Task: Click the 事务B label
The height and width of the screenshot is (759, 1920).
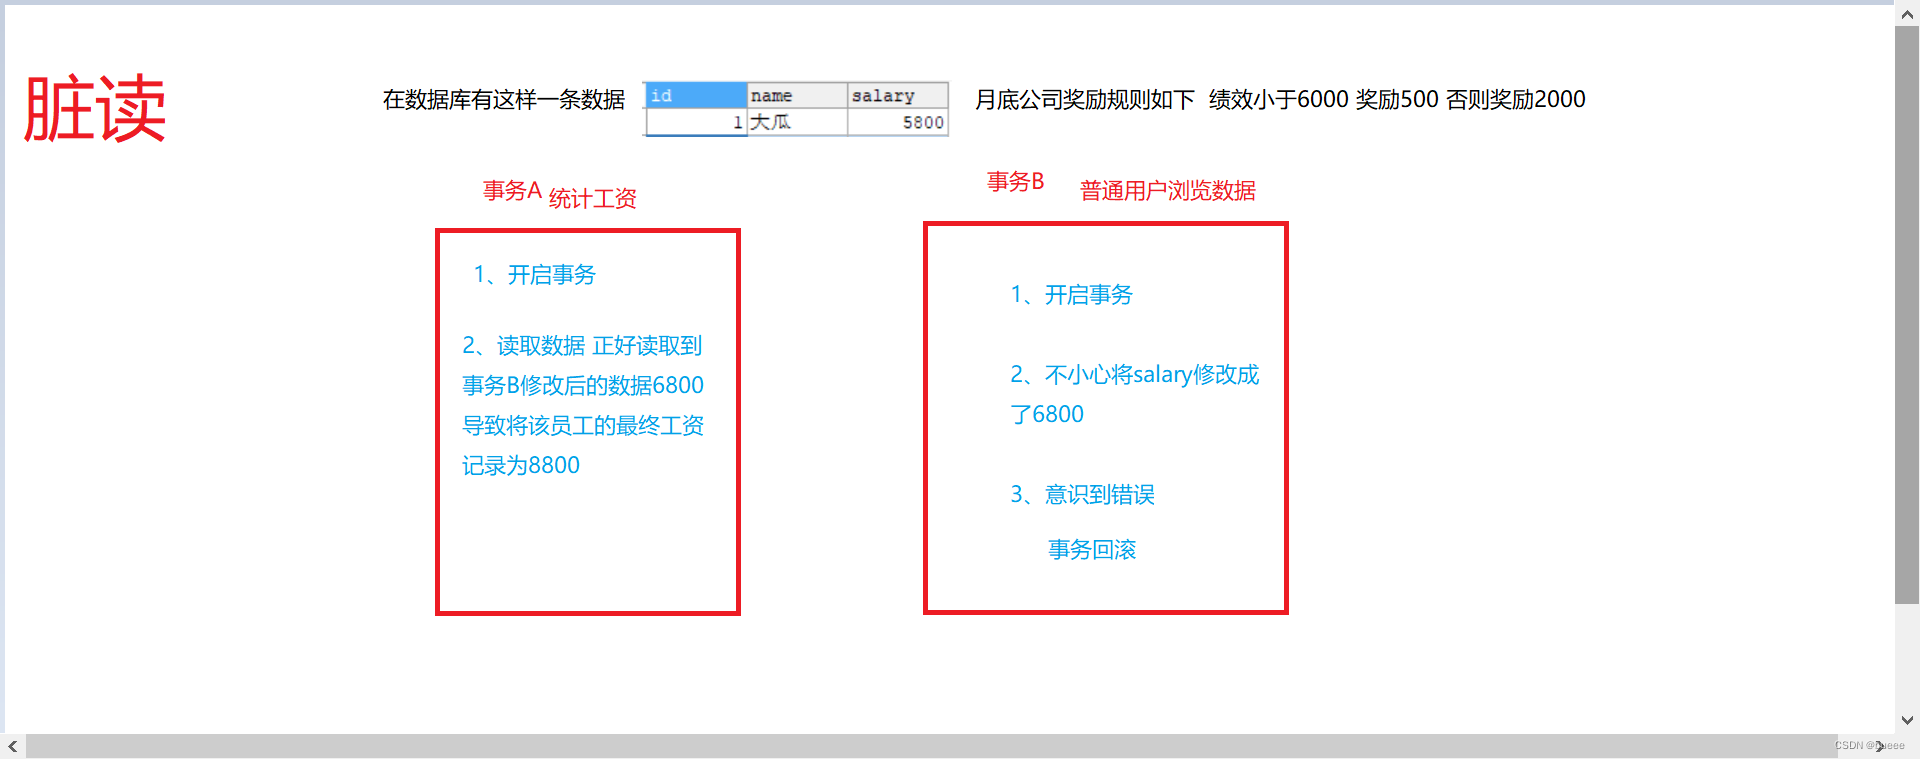Action: (1016, 181)
